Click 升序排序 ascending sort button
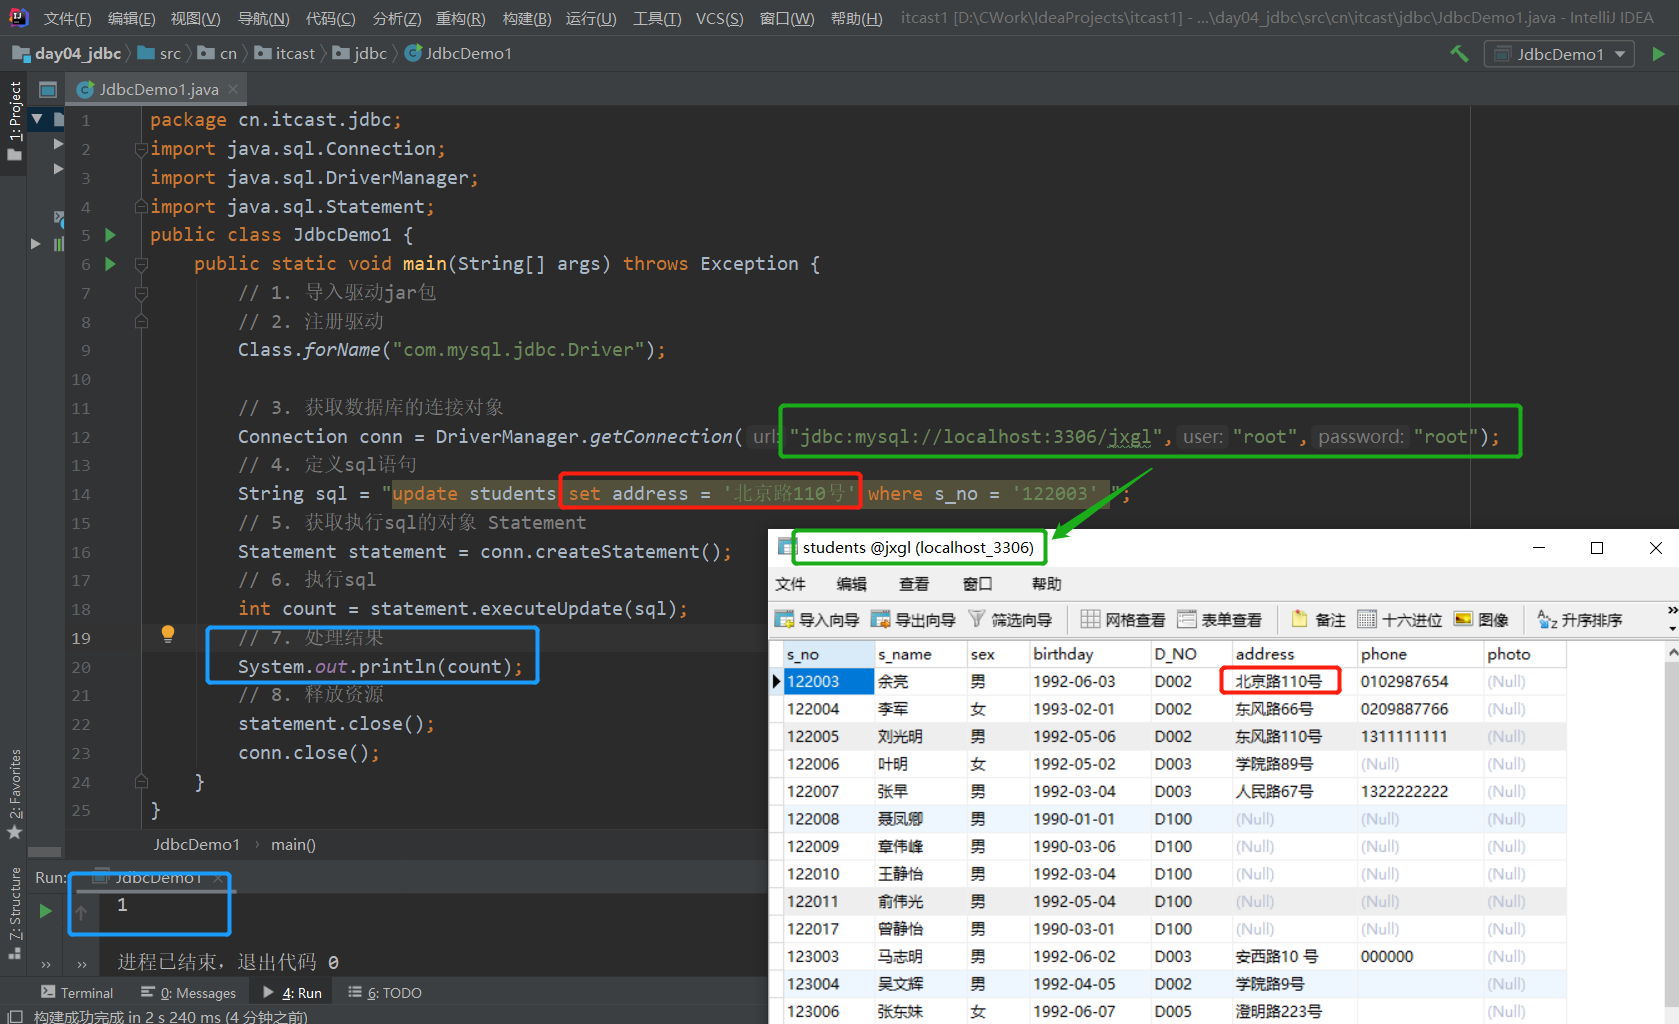Image resolution: width=1679 pixels, height=1024 pixels. point(1580,620)
